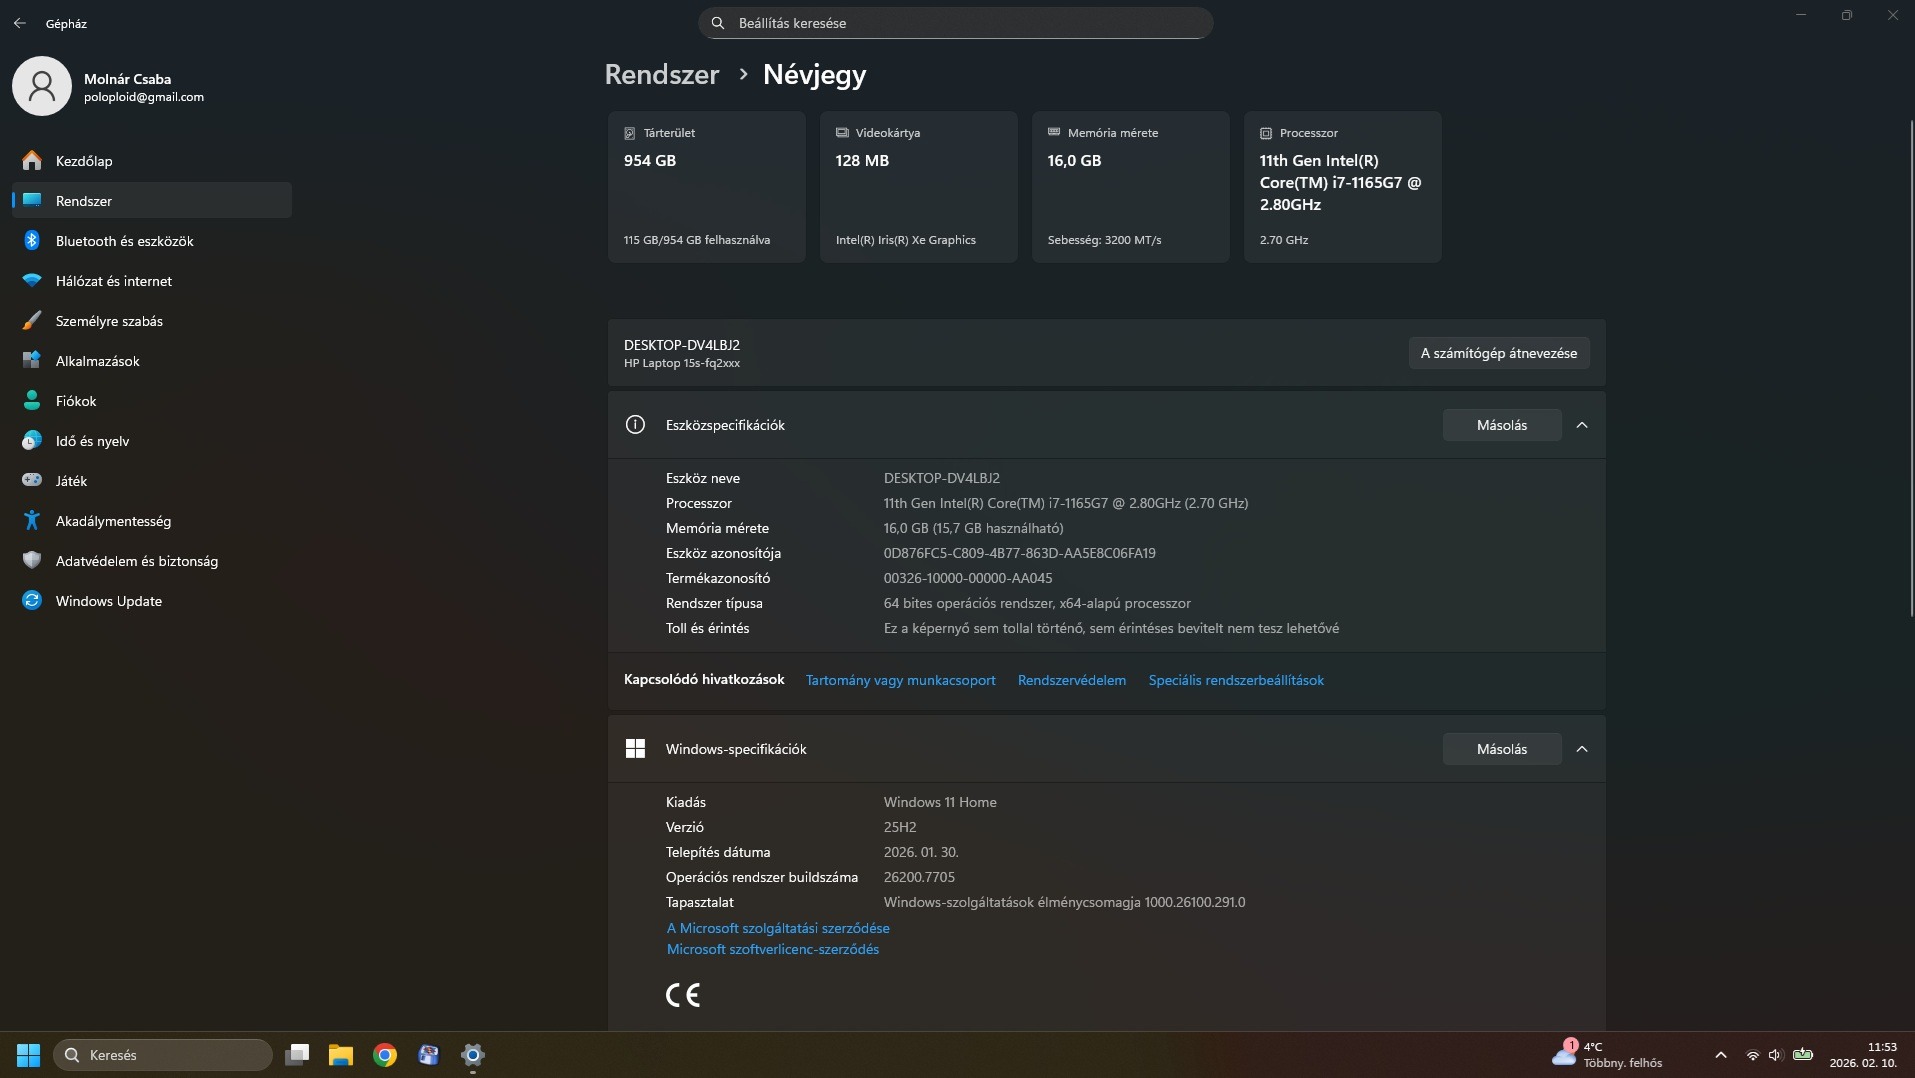
Task: Open the user profile avatar
Action: coord(42,86)
